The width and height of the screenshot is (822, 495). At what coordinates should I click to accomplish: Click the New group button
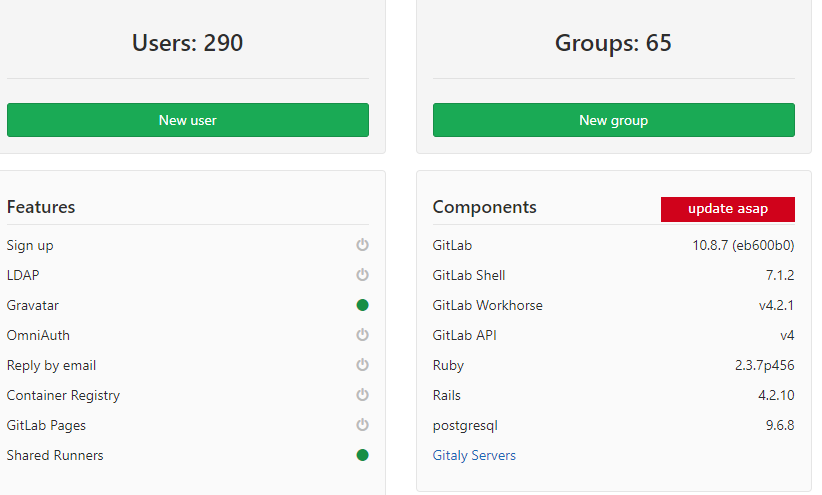[x=613, y=120]
